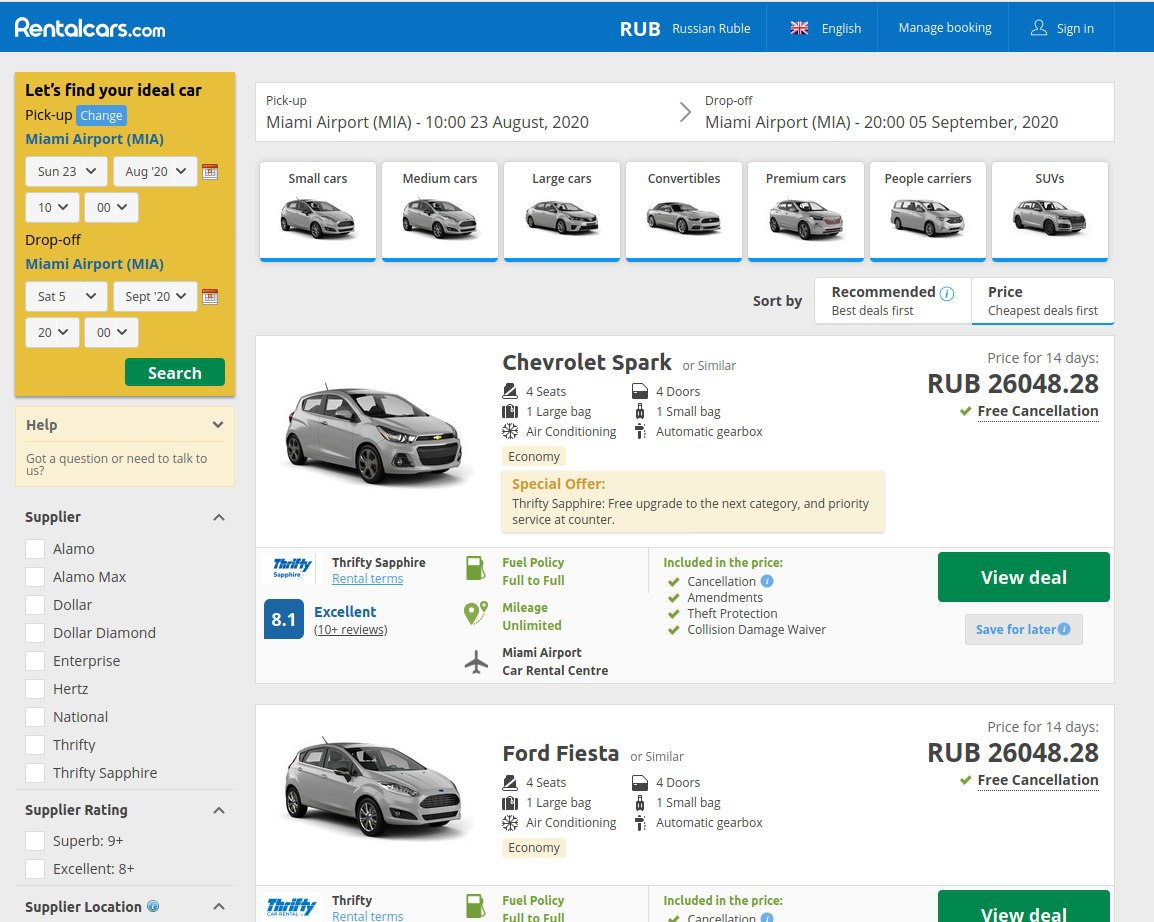
Task: Check the National supplier filter
Action: click(35, 717)
